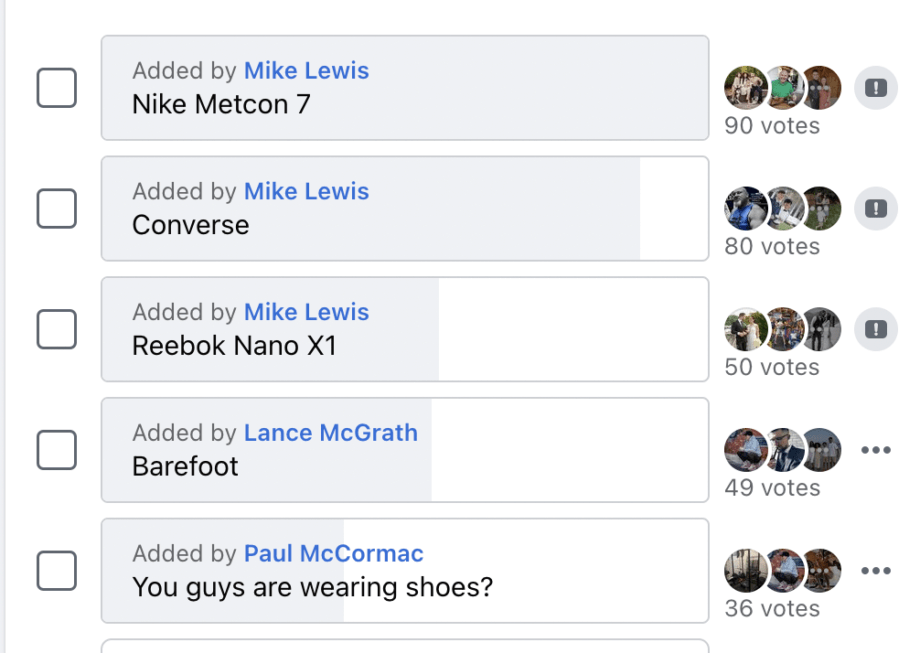Open Mike Lewis's profile from the Nike option
The height and width of the screenshot is (653, 920).
pyautogui.click(x=306, y=70)
